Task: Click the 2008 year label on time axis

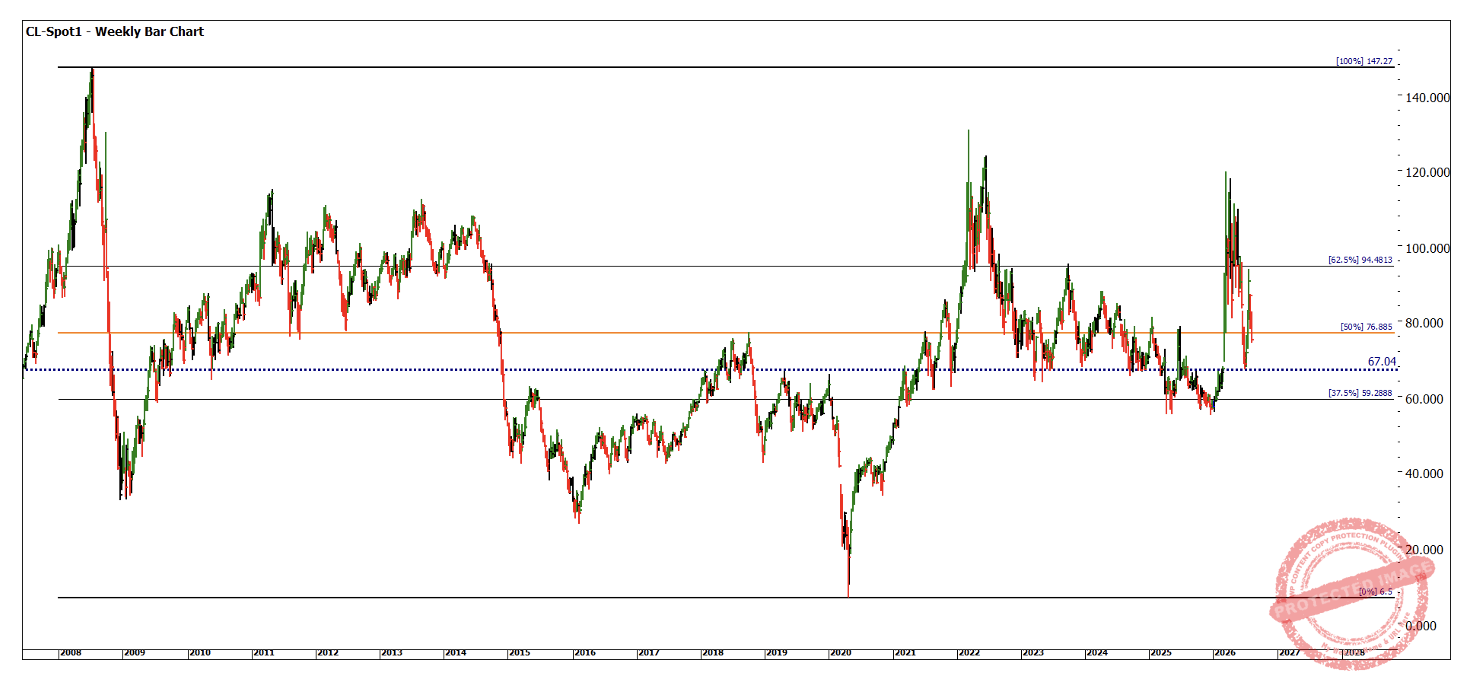Action: (x=70, y=652)
